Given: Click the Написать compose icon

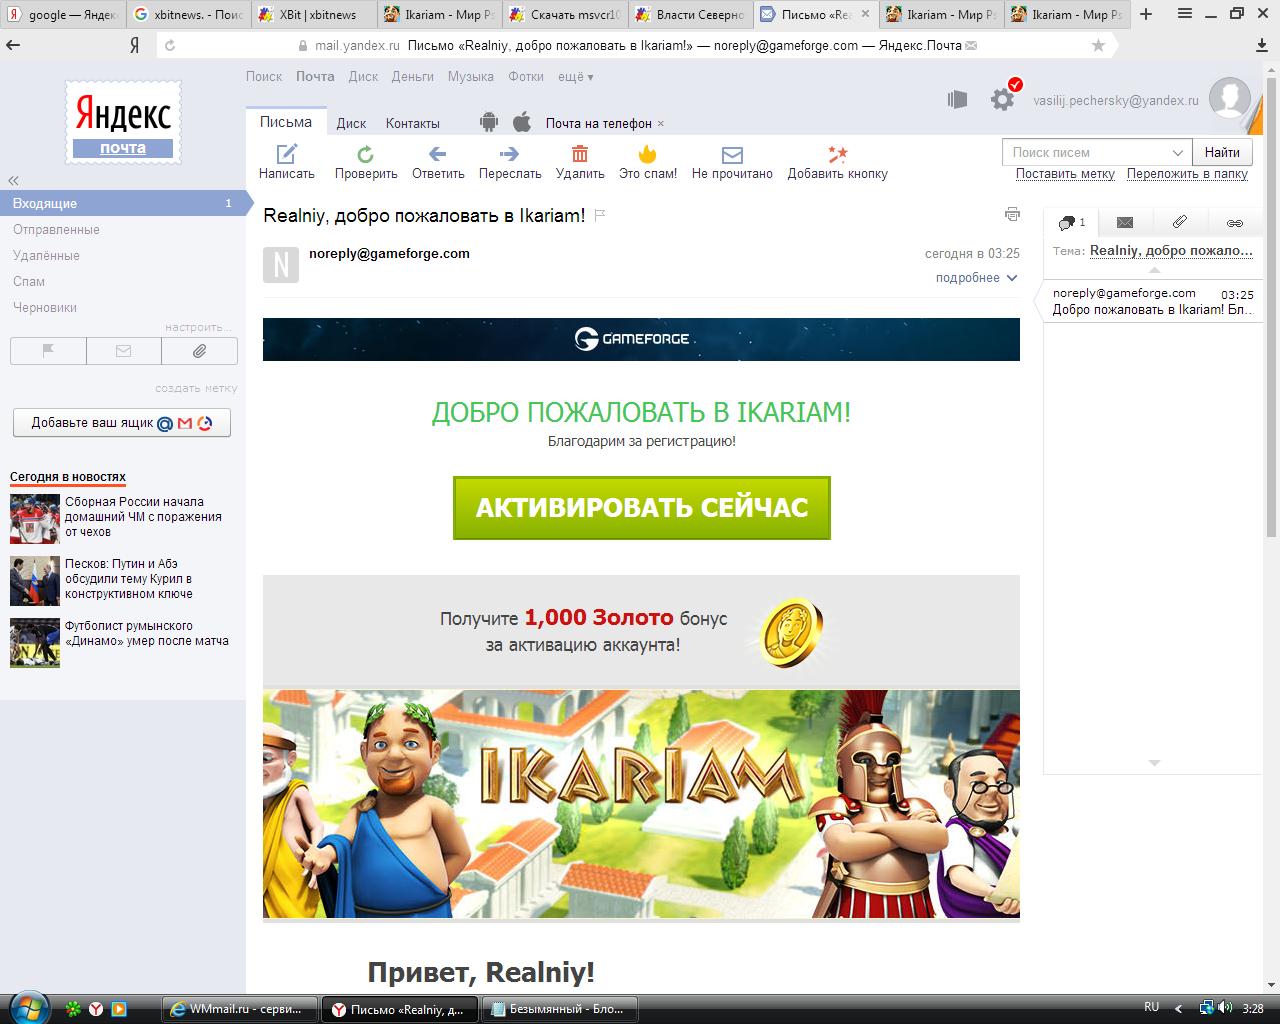Looking at the screenshot, I should point(287,154).
